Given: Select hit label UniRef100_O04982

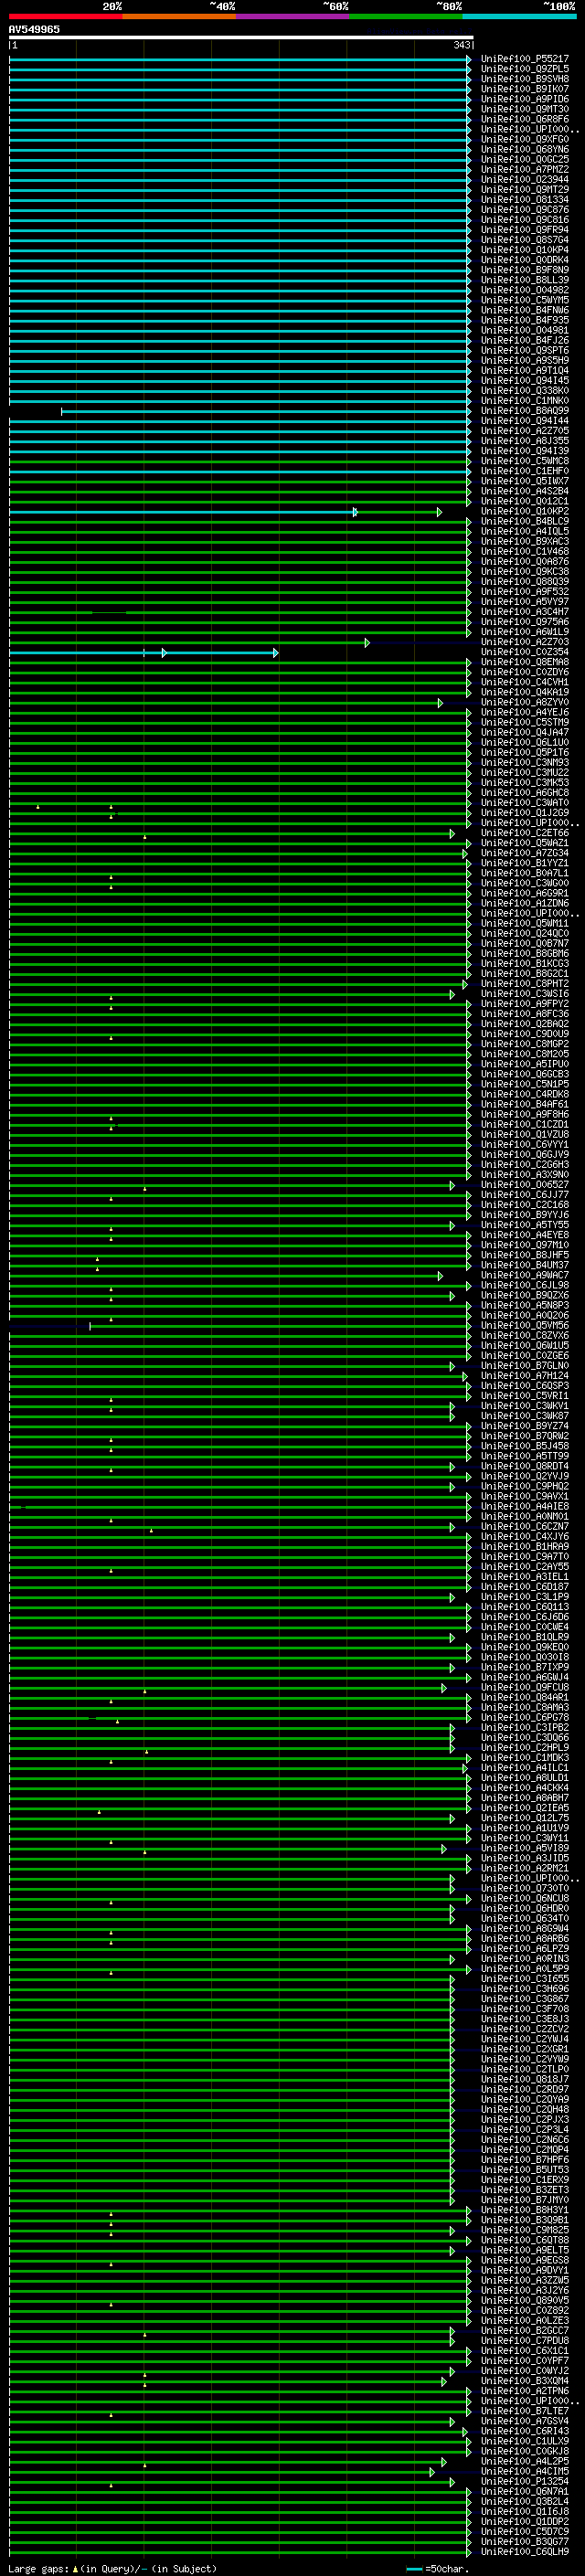Looking at the screenshot, I should point(525,290).
